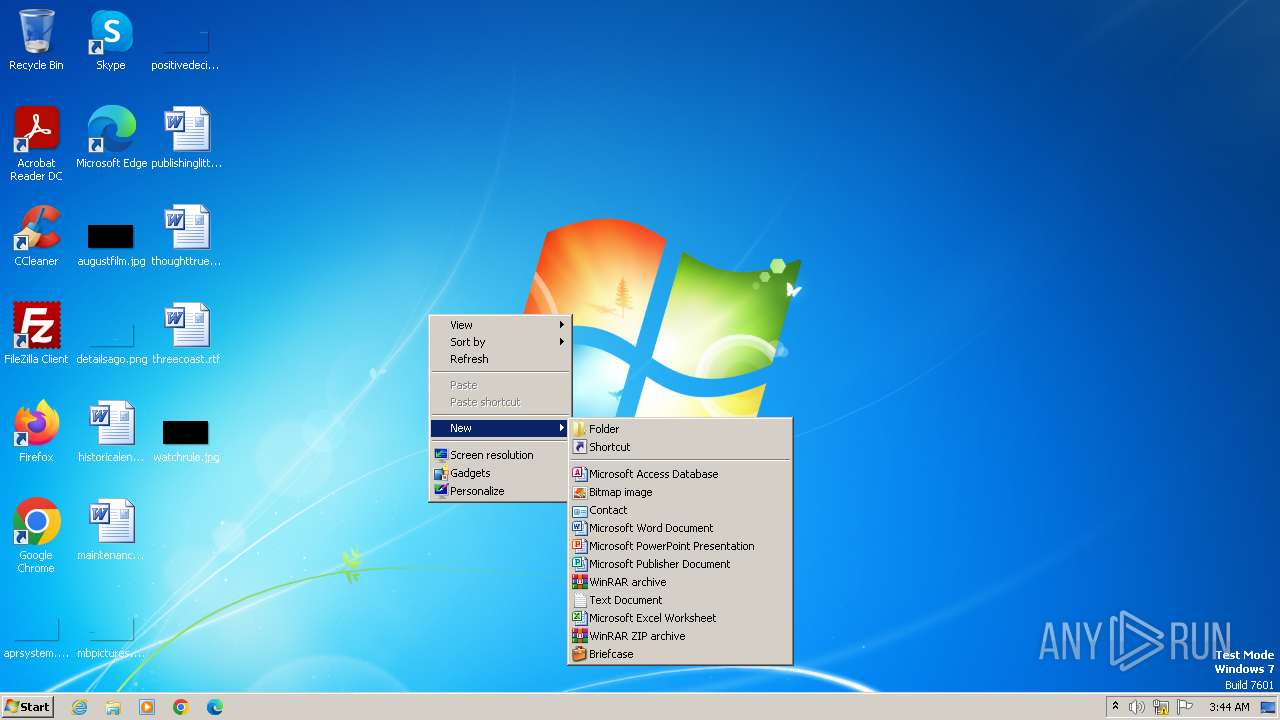
Task: Click the network tray icon
Action: (x=1161, y=707)
